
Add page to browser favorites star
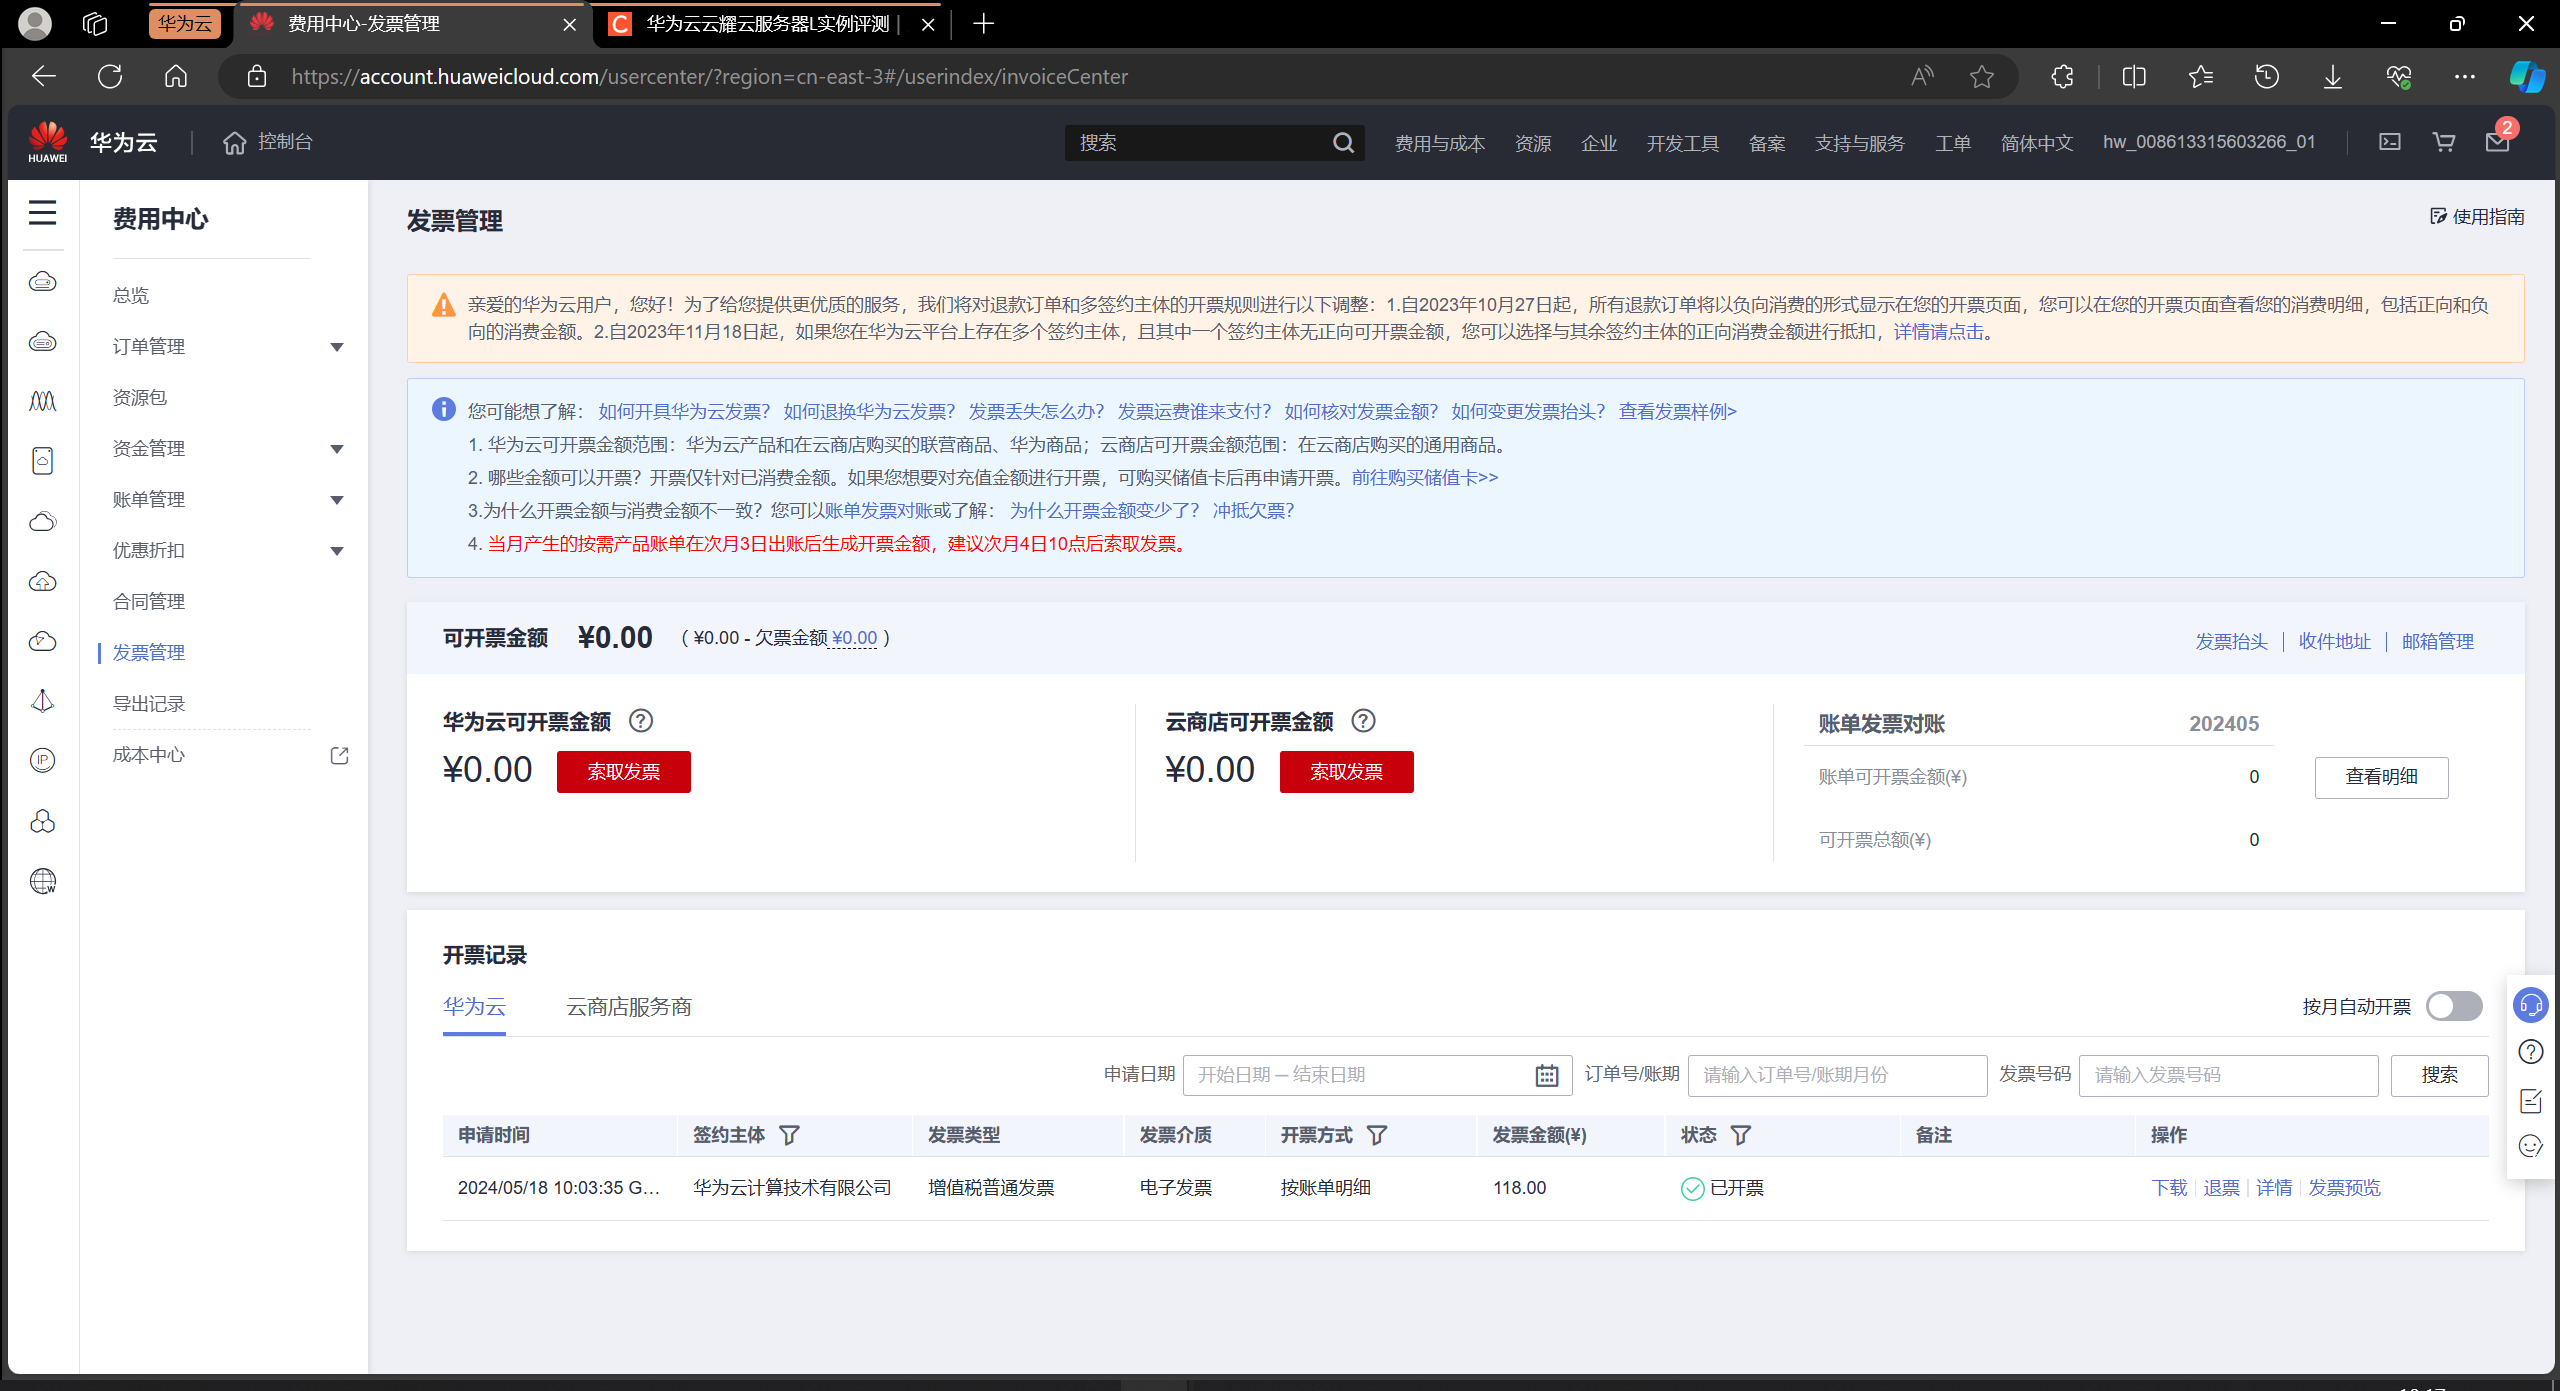pyautogui.click(x=1981, y=77)
